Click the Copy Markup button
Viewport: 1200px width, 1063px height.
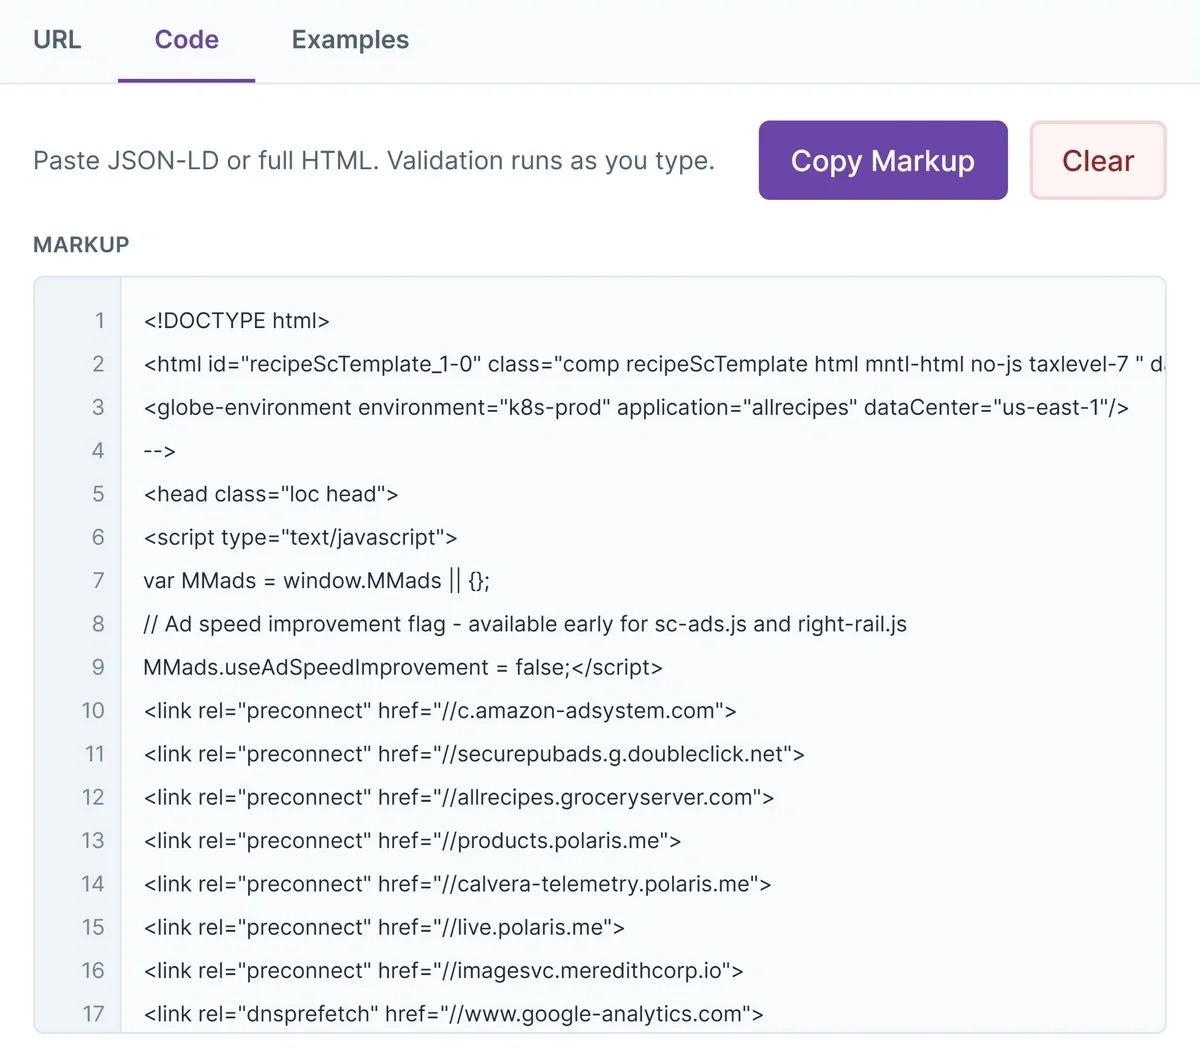(883, 160)
